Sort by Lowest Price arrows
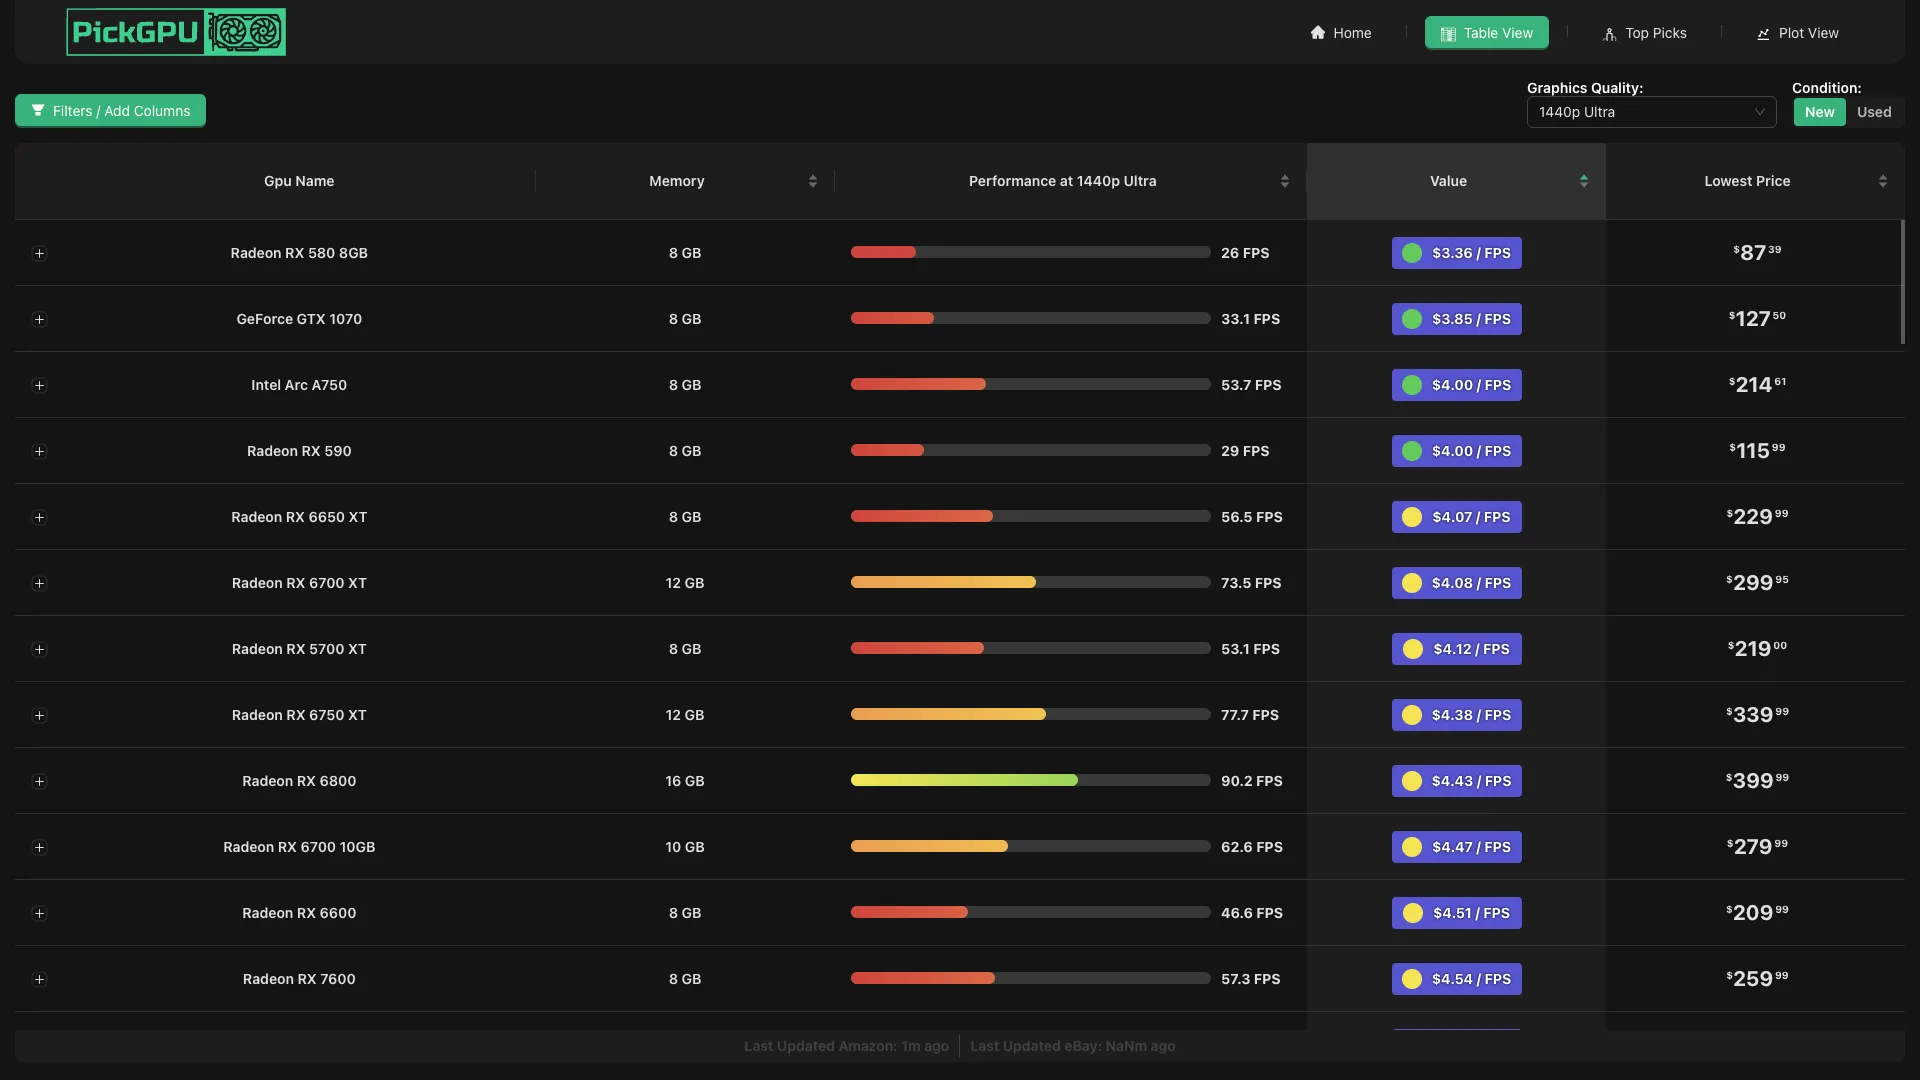1920x1080 pixels. [x=1883, y=181]
